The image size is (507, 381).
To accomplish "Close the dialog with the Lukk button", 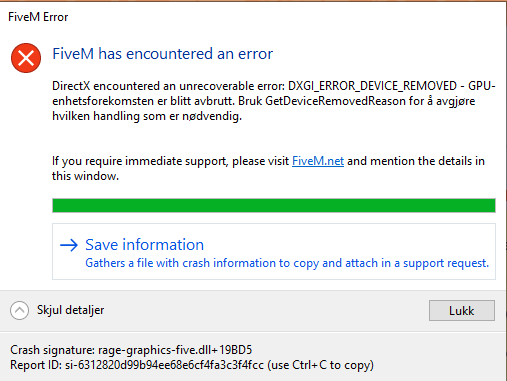I will click(x=462, y=310).
